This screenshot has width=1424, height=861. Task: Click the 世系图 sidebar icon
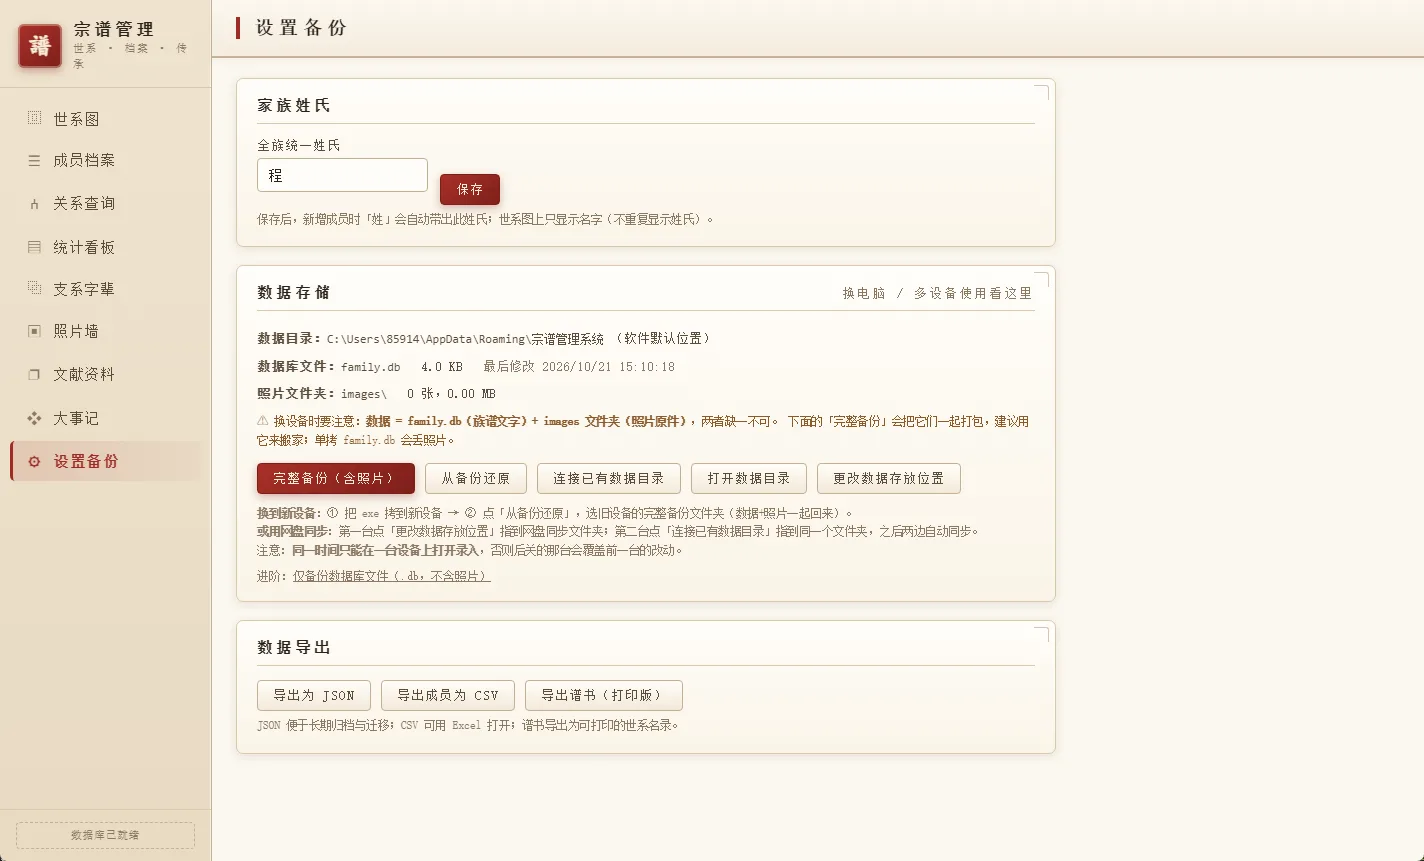(x=35, y=118)
